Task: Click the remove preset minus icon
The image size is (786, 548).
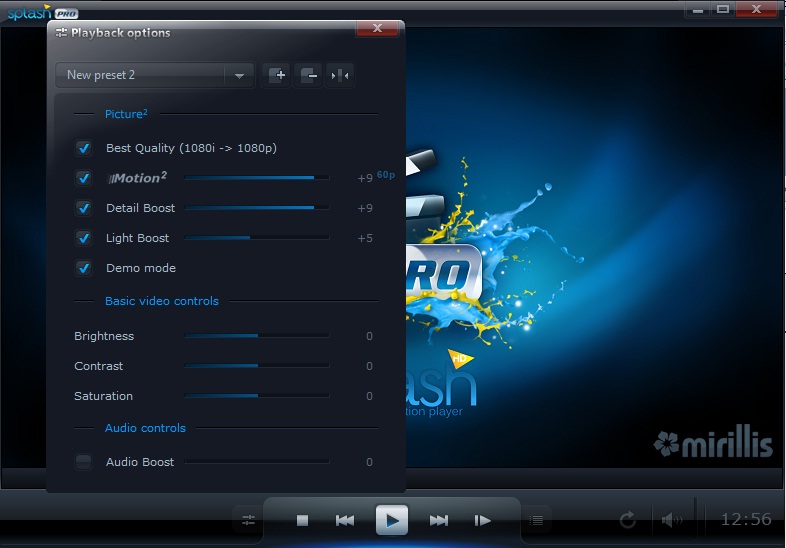Action: click(x=308, y=75)
